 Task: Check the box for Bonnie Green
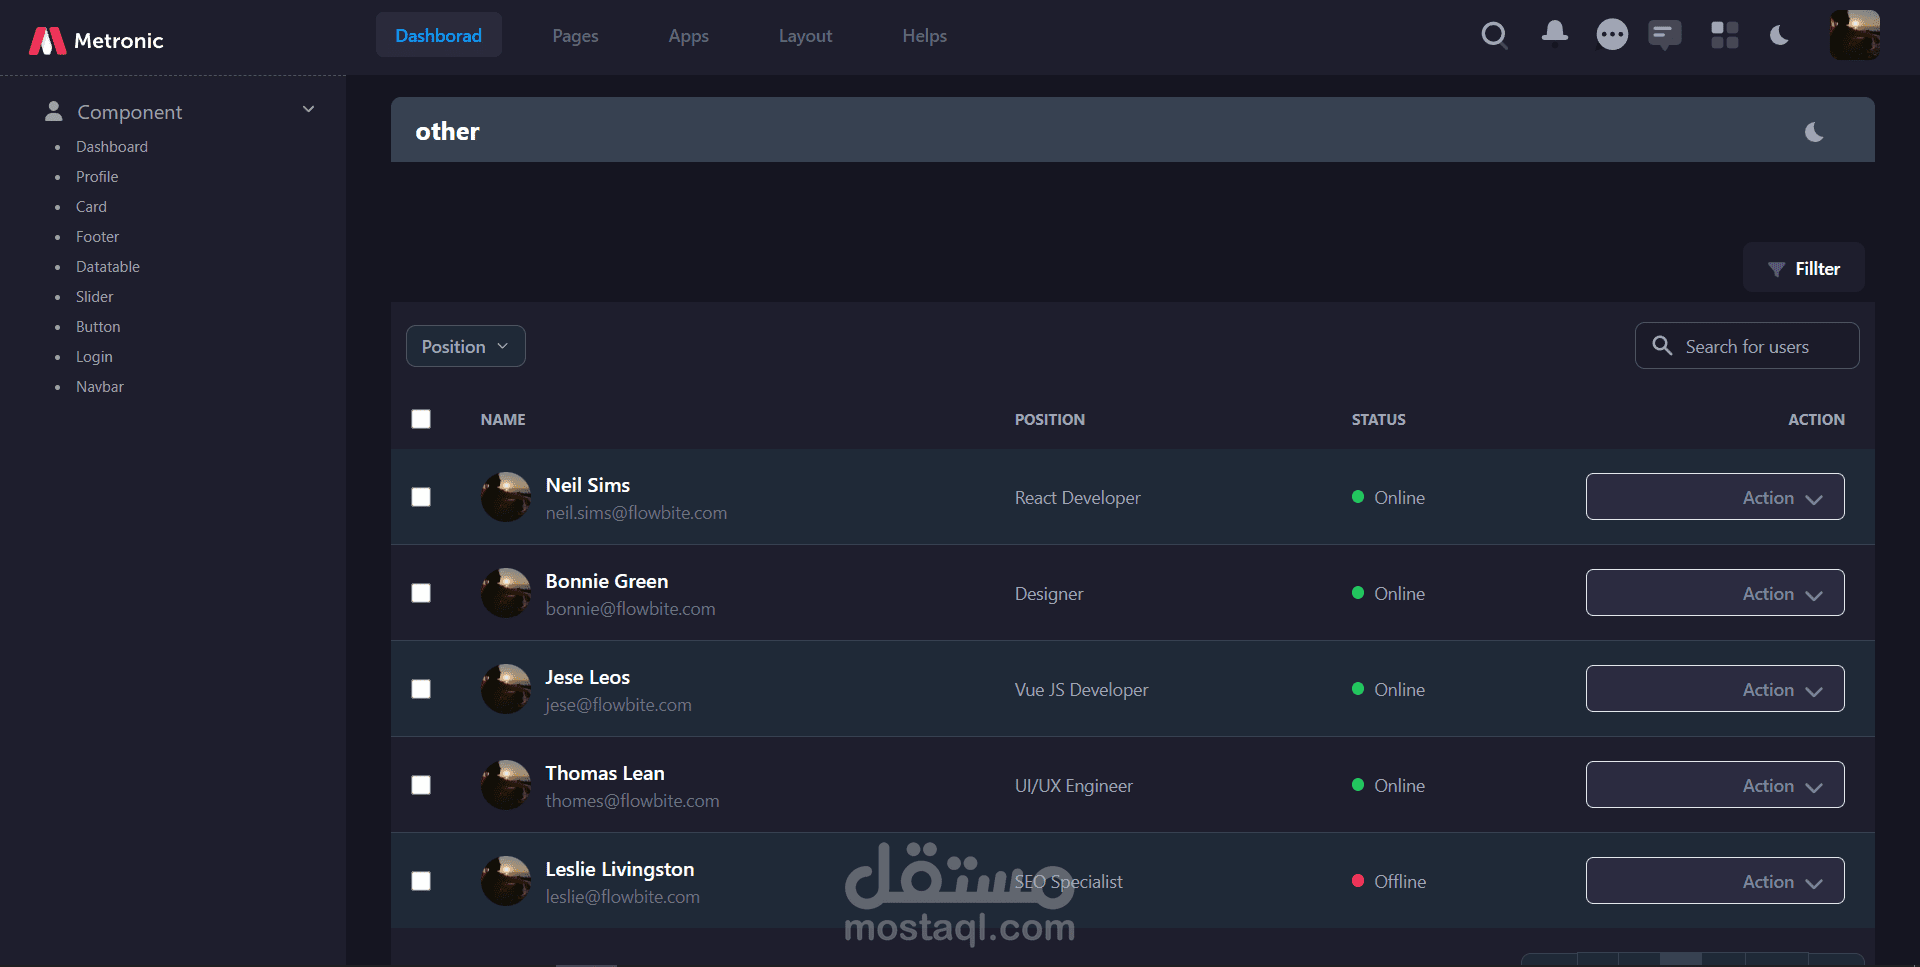pyautogui.click(x=421, y=593)
